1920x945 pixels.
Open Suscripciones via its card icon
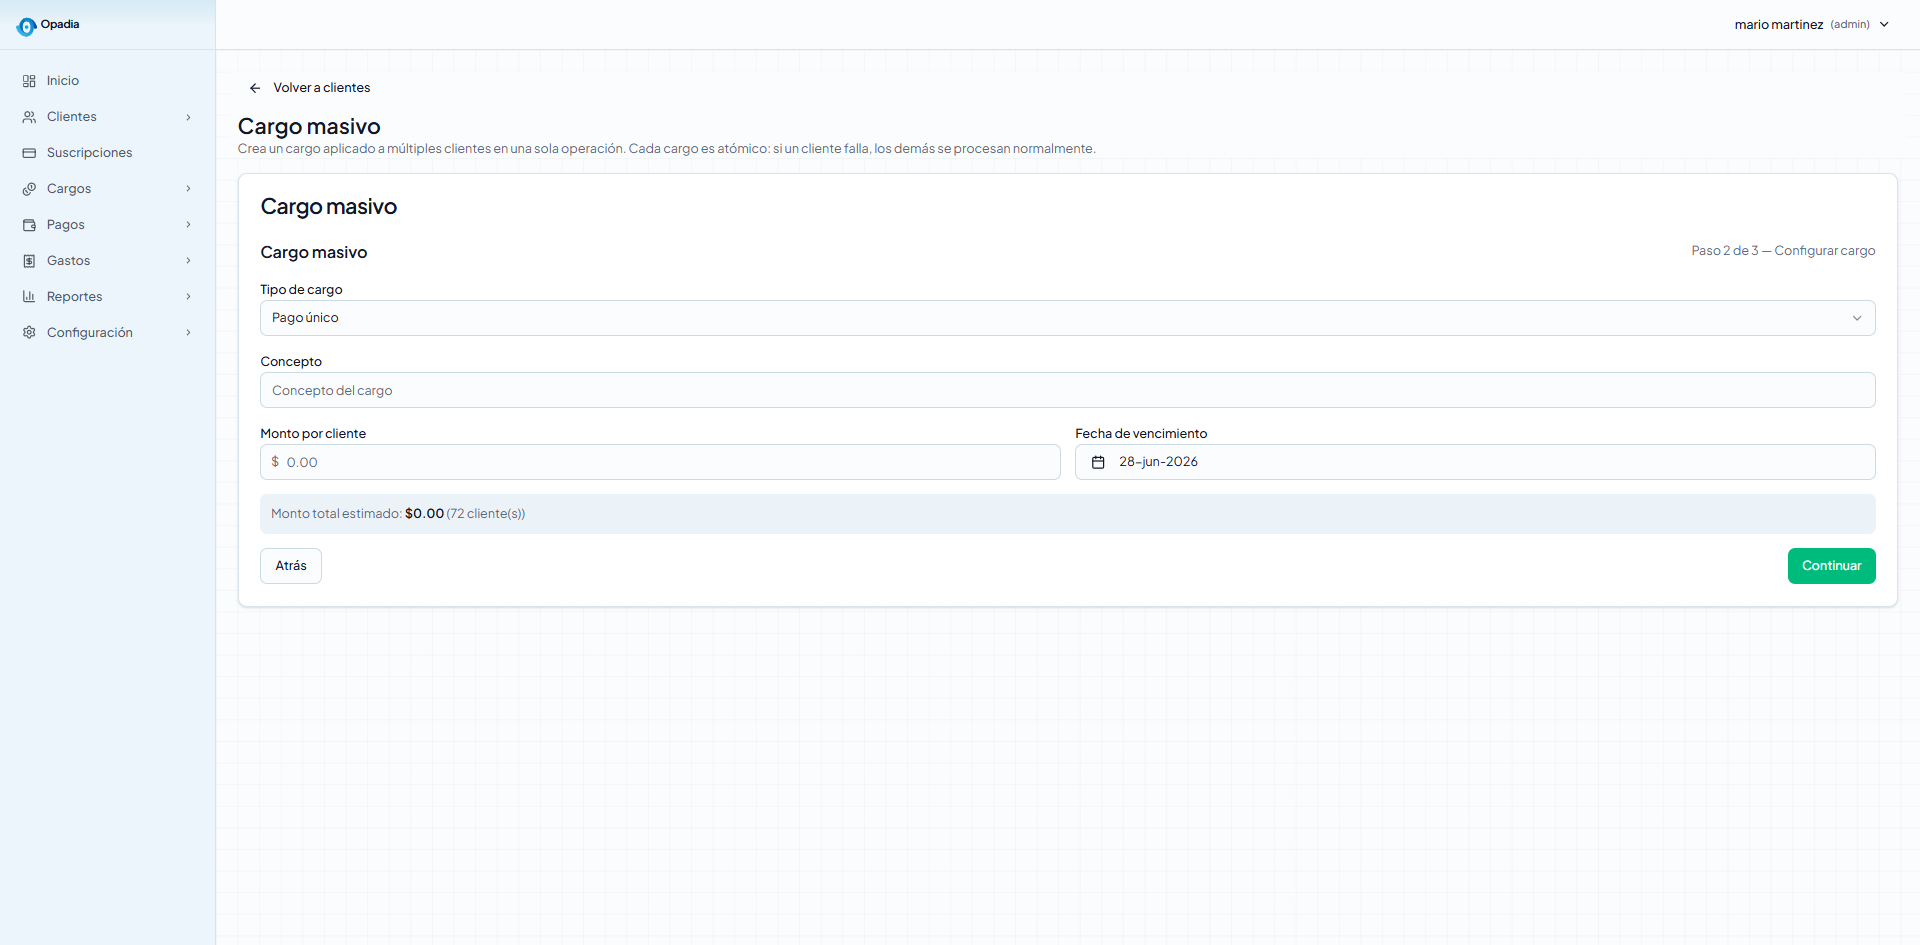pyautogui.click(x=29, y=153)
